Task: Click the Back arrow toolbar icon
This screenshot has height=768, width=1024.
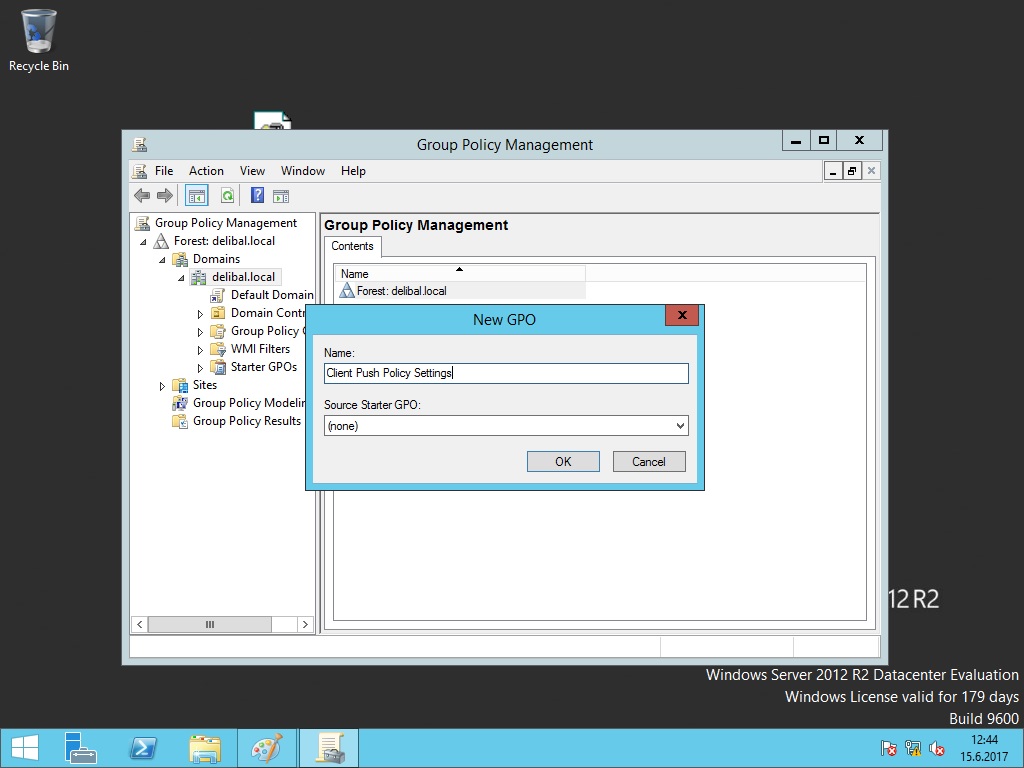Action: tap(142, 196)
